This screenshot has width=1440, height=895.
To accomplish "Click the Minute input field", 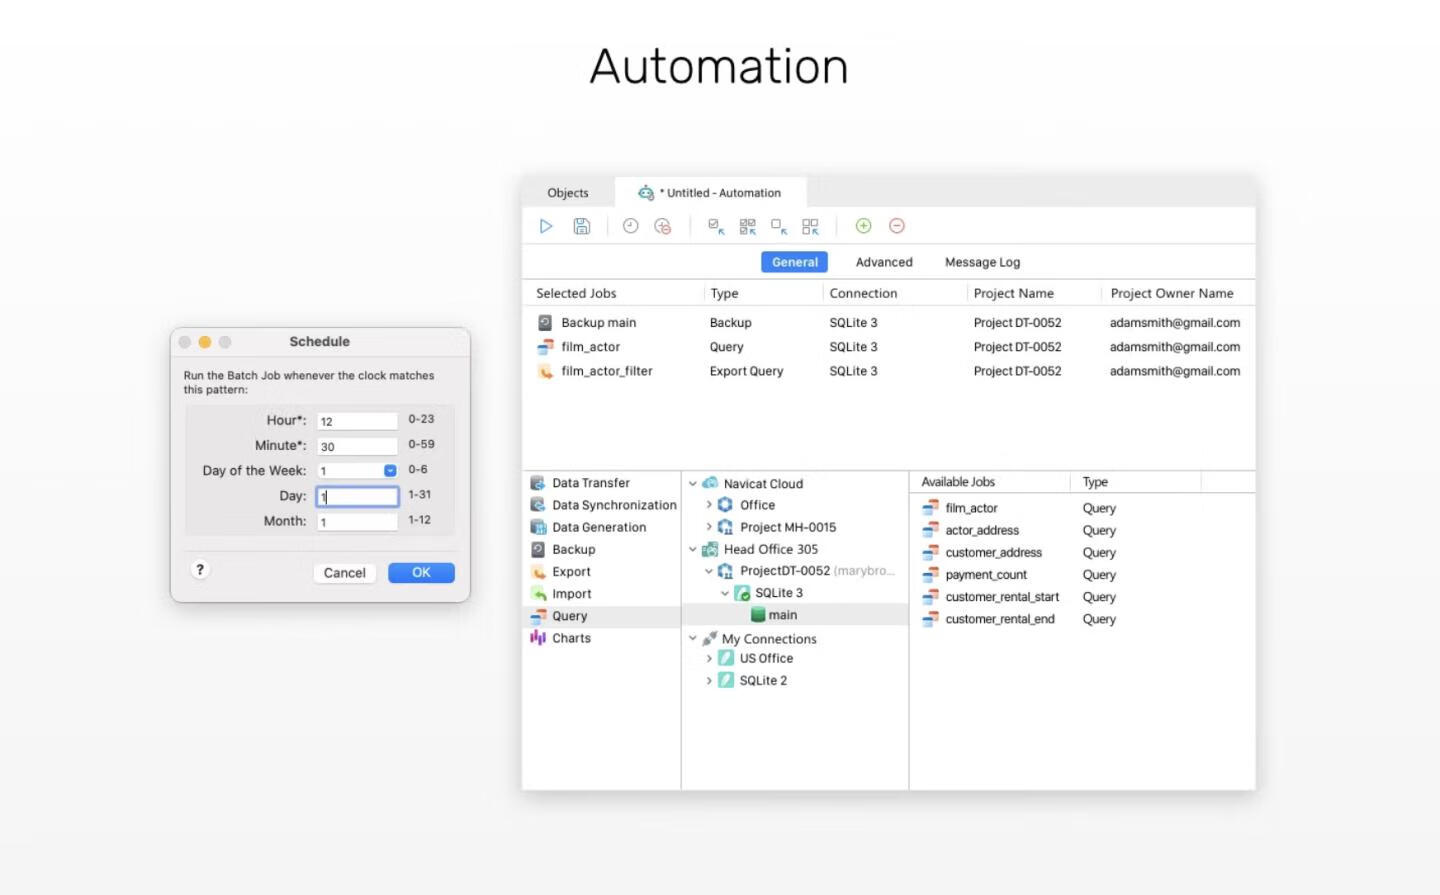I will pos(357,446).
